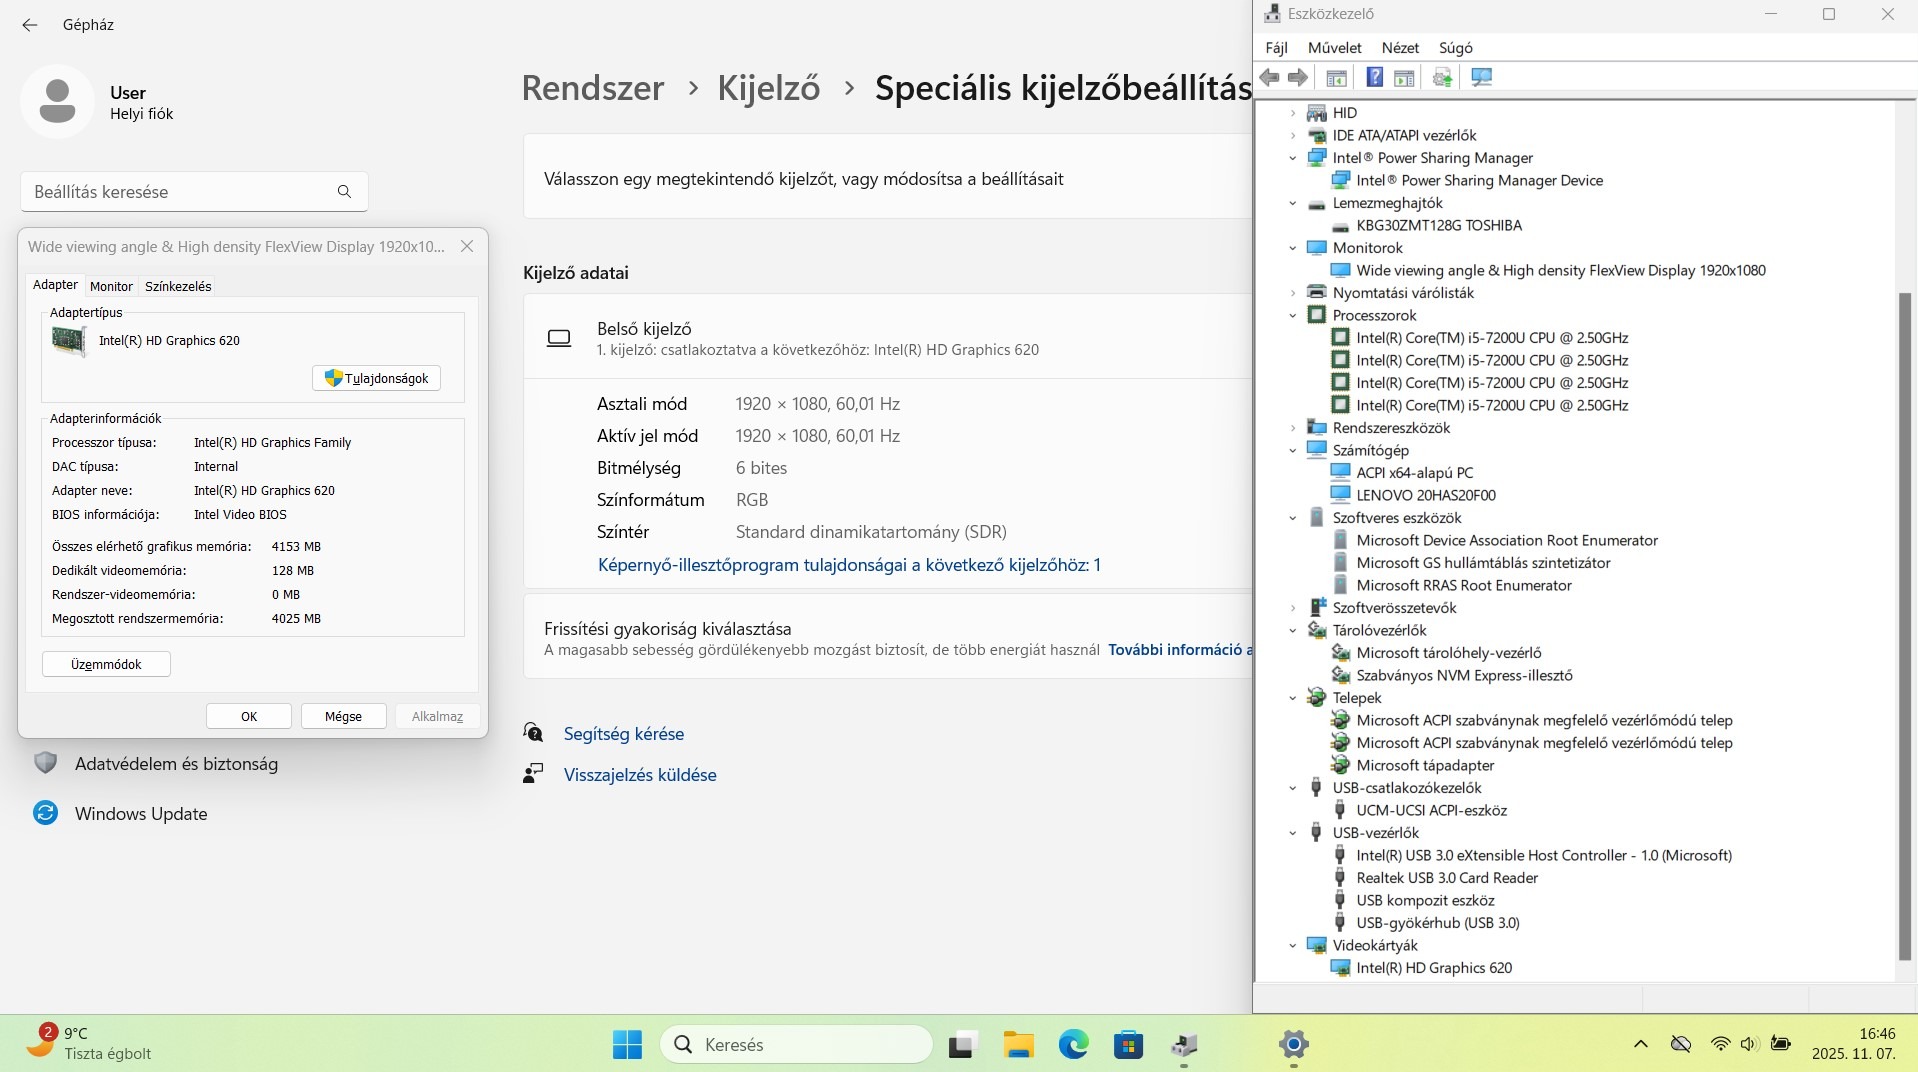Expand the Szoftverösszetevők node
Image resolution: width=1918 pixels, height=1072 pixels.
(x=1293, y=608)
